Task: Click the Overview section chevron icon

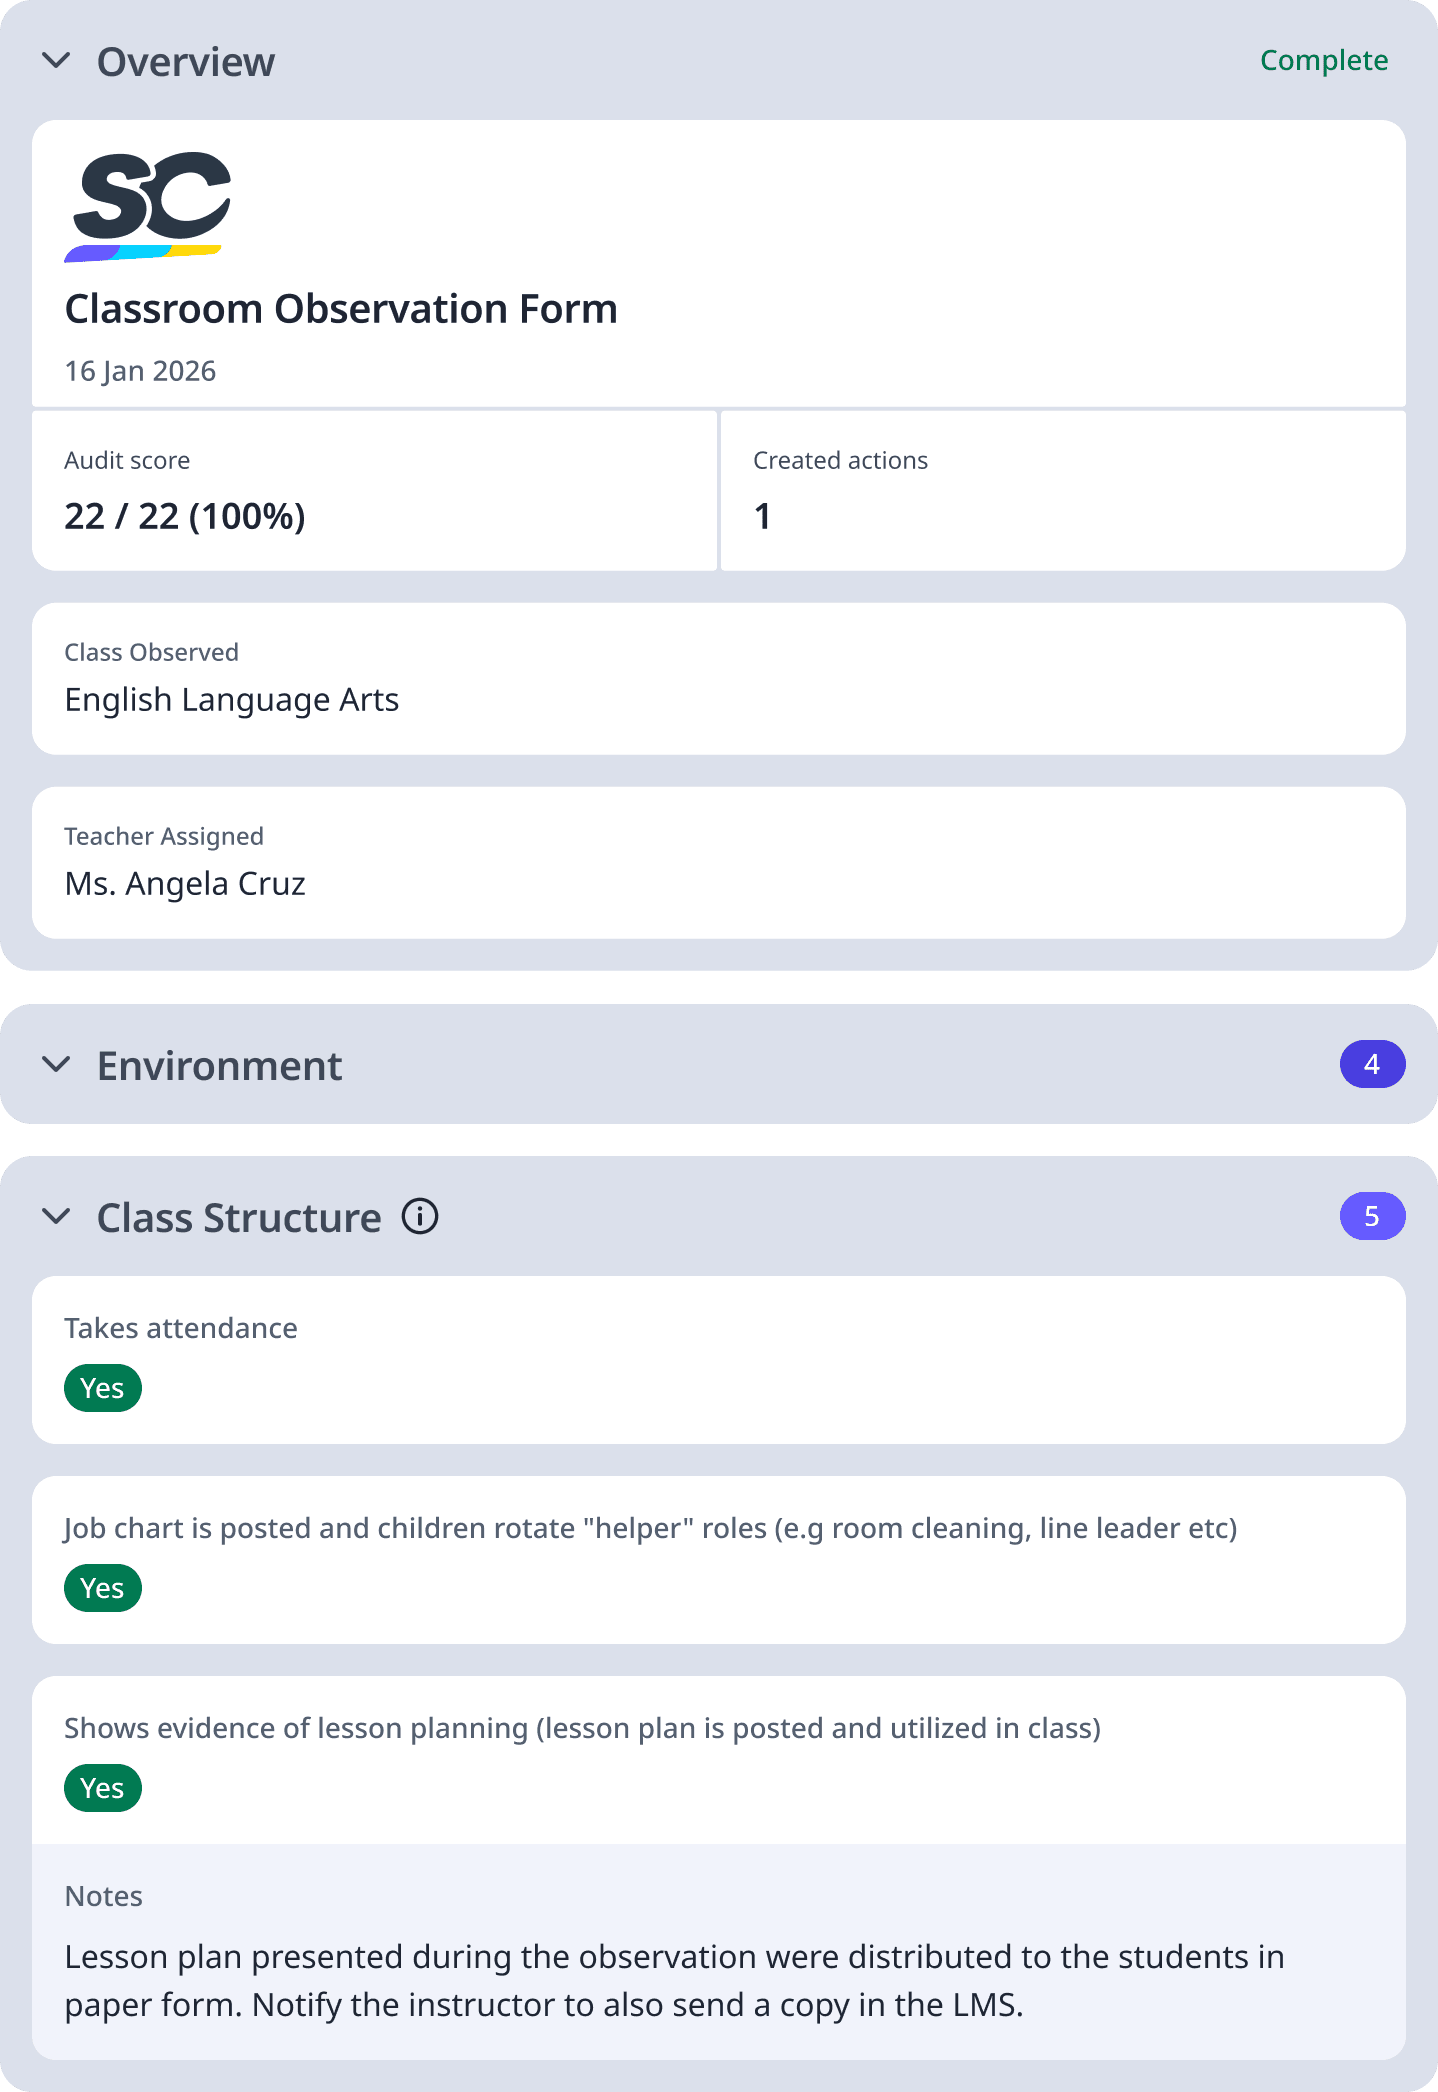Action: coord(57,60)
